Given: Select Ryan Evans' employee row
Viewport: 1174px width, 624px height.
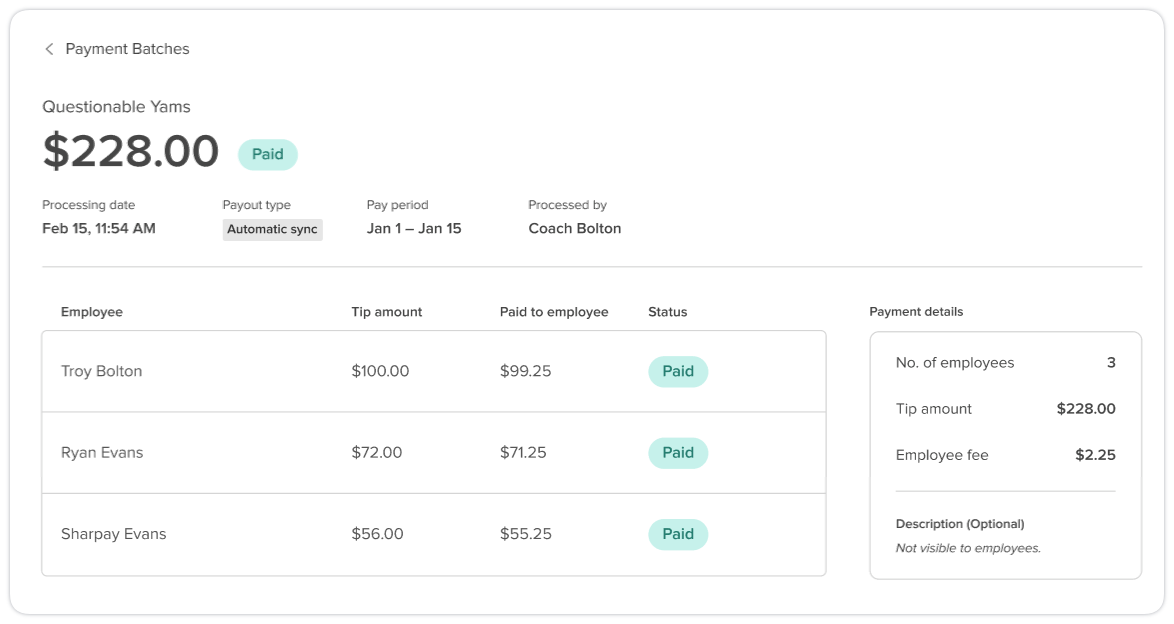Looking at the screenshot, I should click(x=300, y=452).
